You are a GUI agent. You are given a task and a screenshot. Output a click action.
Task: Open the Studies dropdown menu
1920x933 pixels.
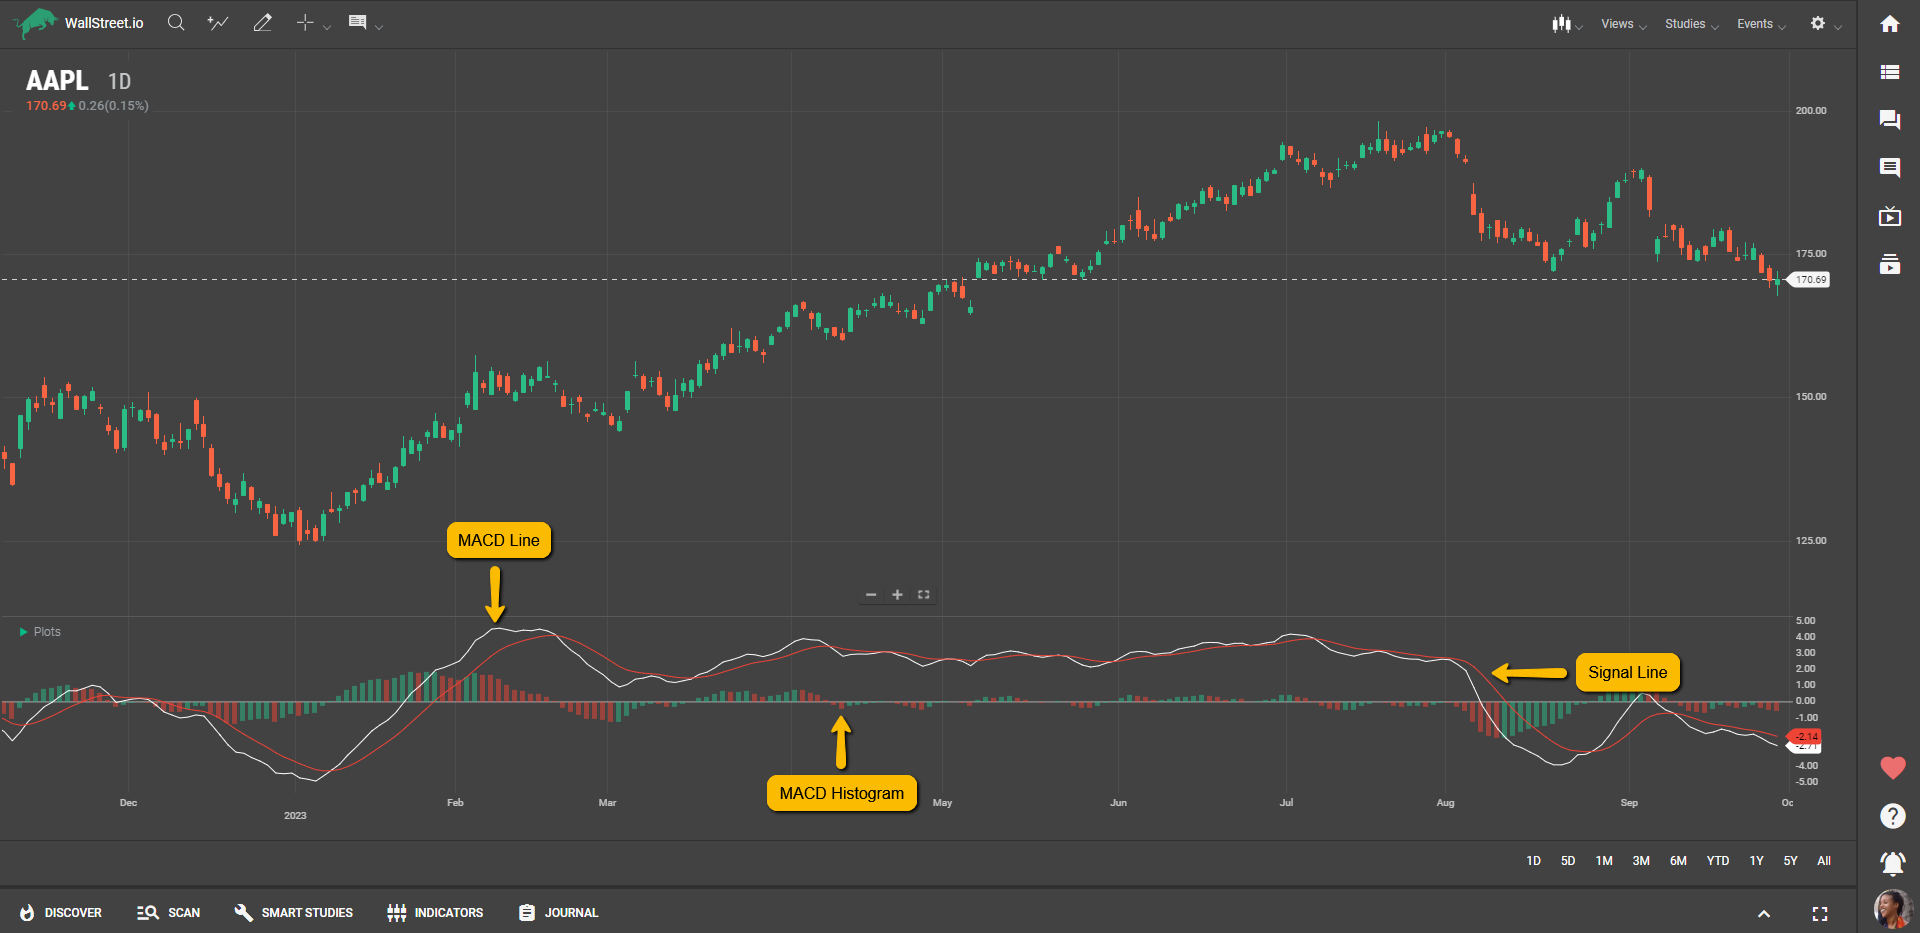click(1691, 24)
